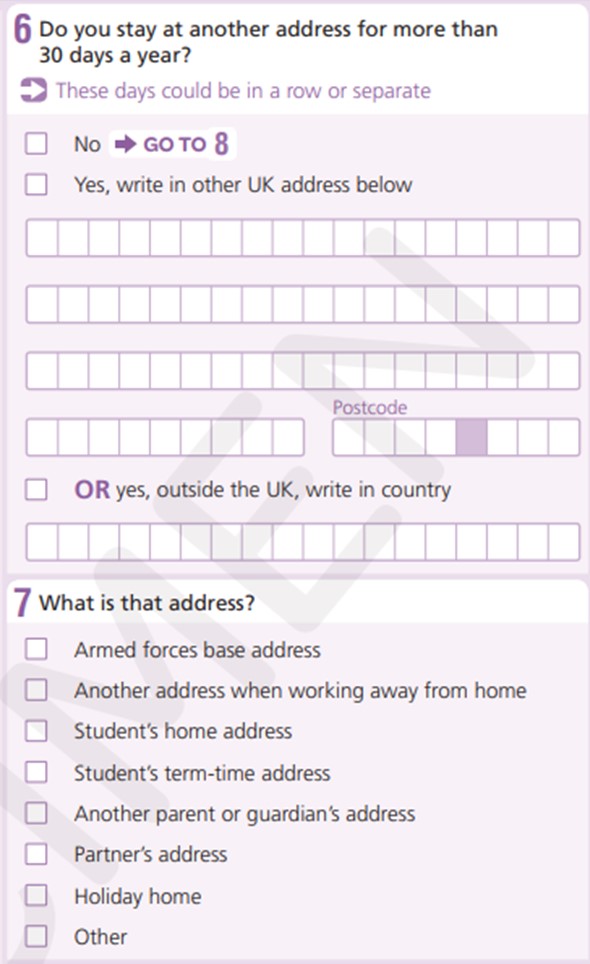The width and height of the screenshot is (590, 964).
Task: Click the question 6 number marker
Action: 23,29
